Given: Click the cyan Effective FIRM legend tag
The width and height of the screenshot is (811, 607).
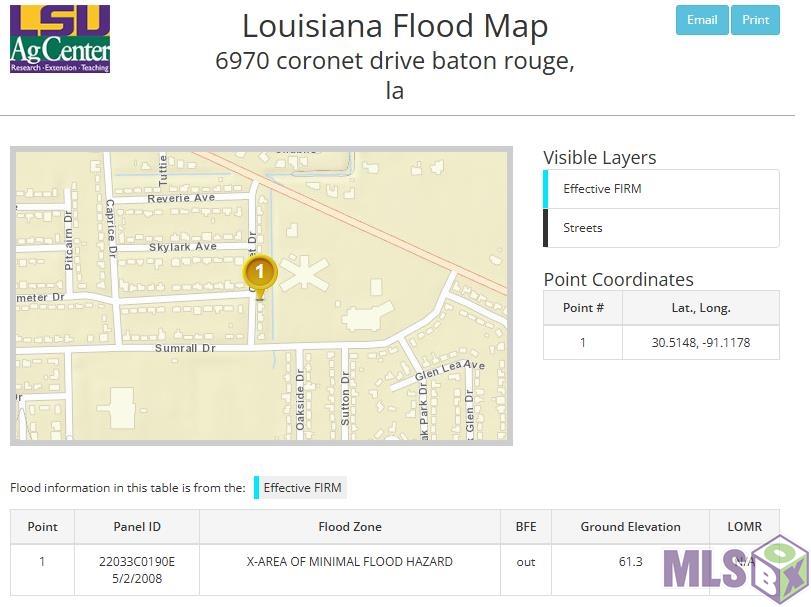Looking at the screenshot, I should tap(301, 488).
